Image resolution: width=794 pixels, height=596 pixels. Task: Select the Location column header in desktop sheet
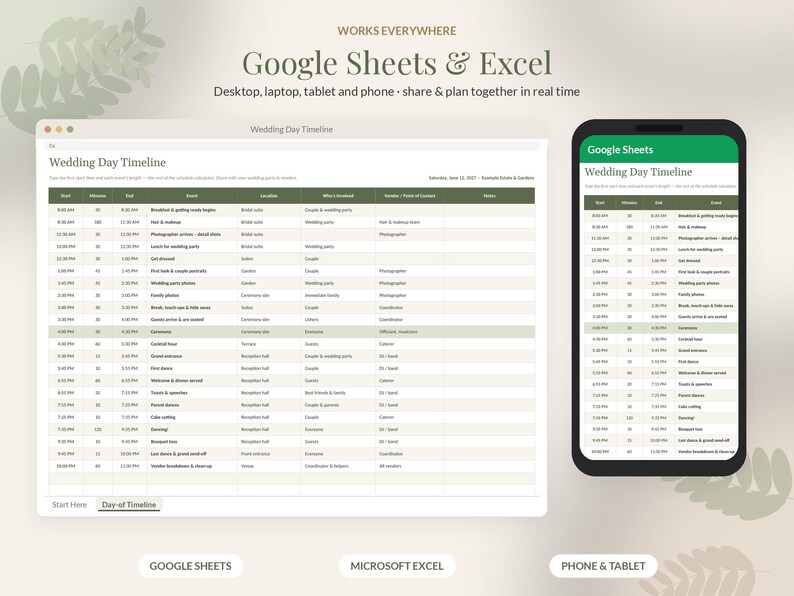(269, 195)
